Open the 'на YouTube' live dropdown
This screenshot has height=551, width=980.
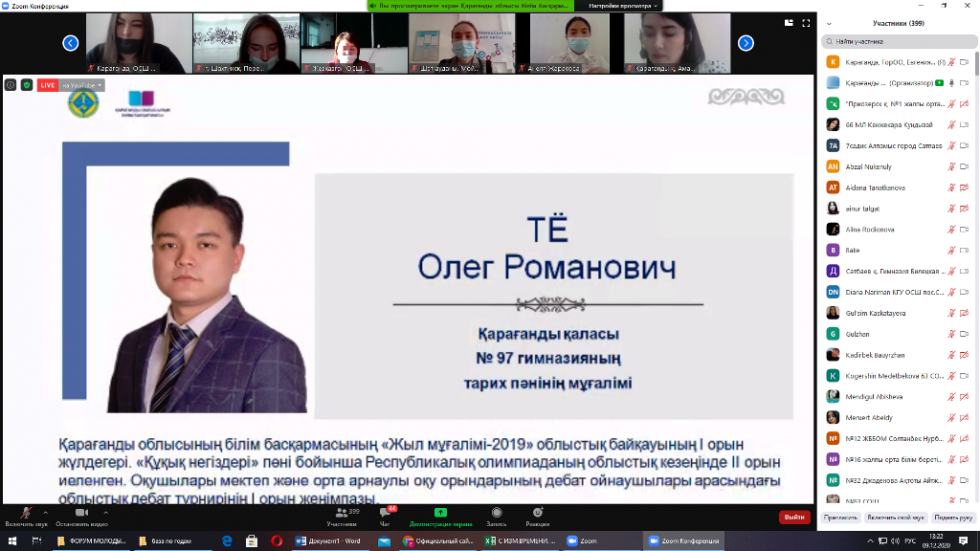[83, 85]
